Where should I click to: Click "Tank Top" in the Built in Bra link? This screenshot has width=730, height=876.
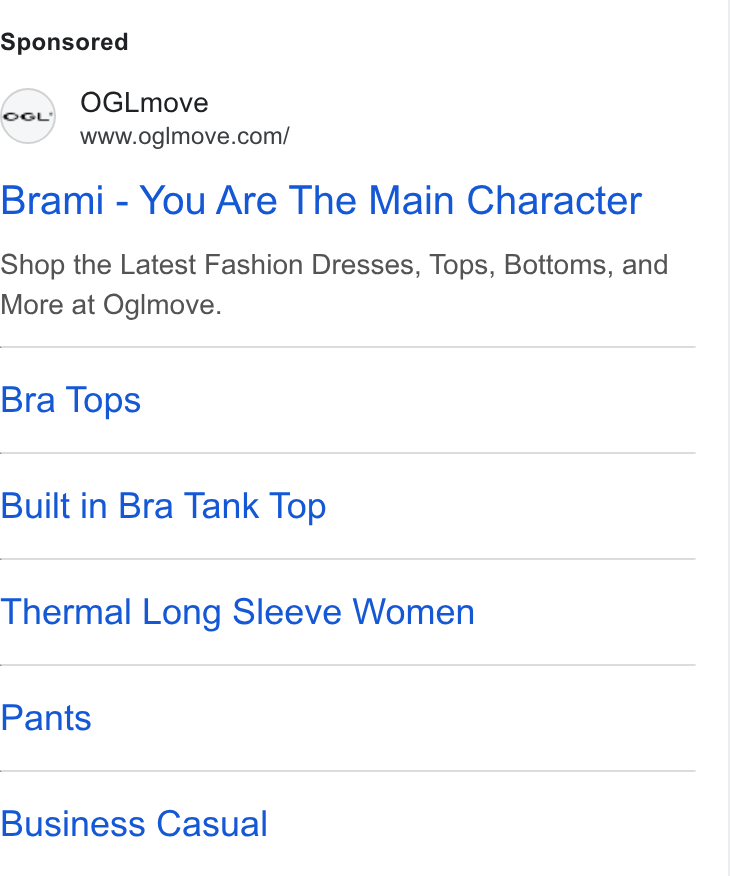coord(255,507)
